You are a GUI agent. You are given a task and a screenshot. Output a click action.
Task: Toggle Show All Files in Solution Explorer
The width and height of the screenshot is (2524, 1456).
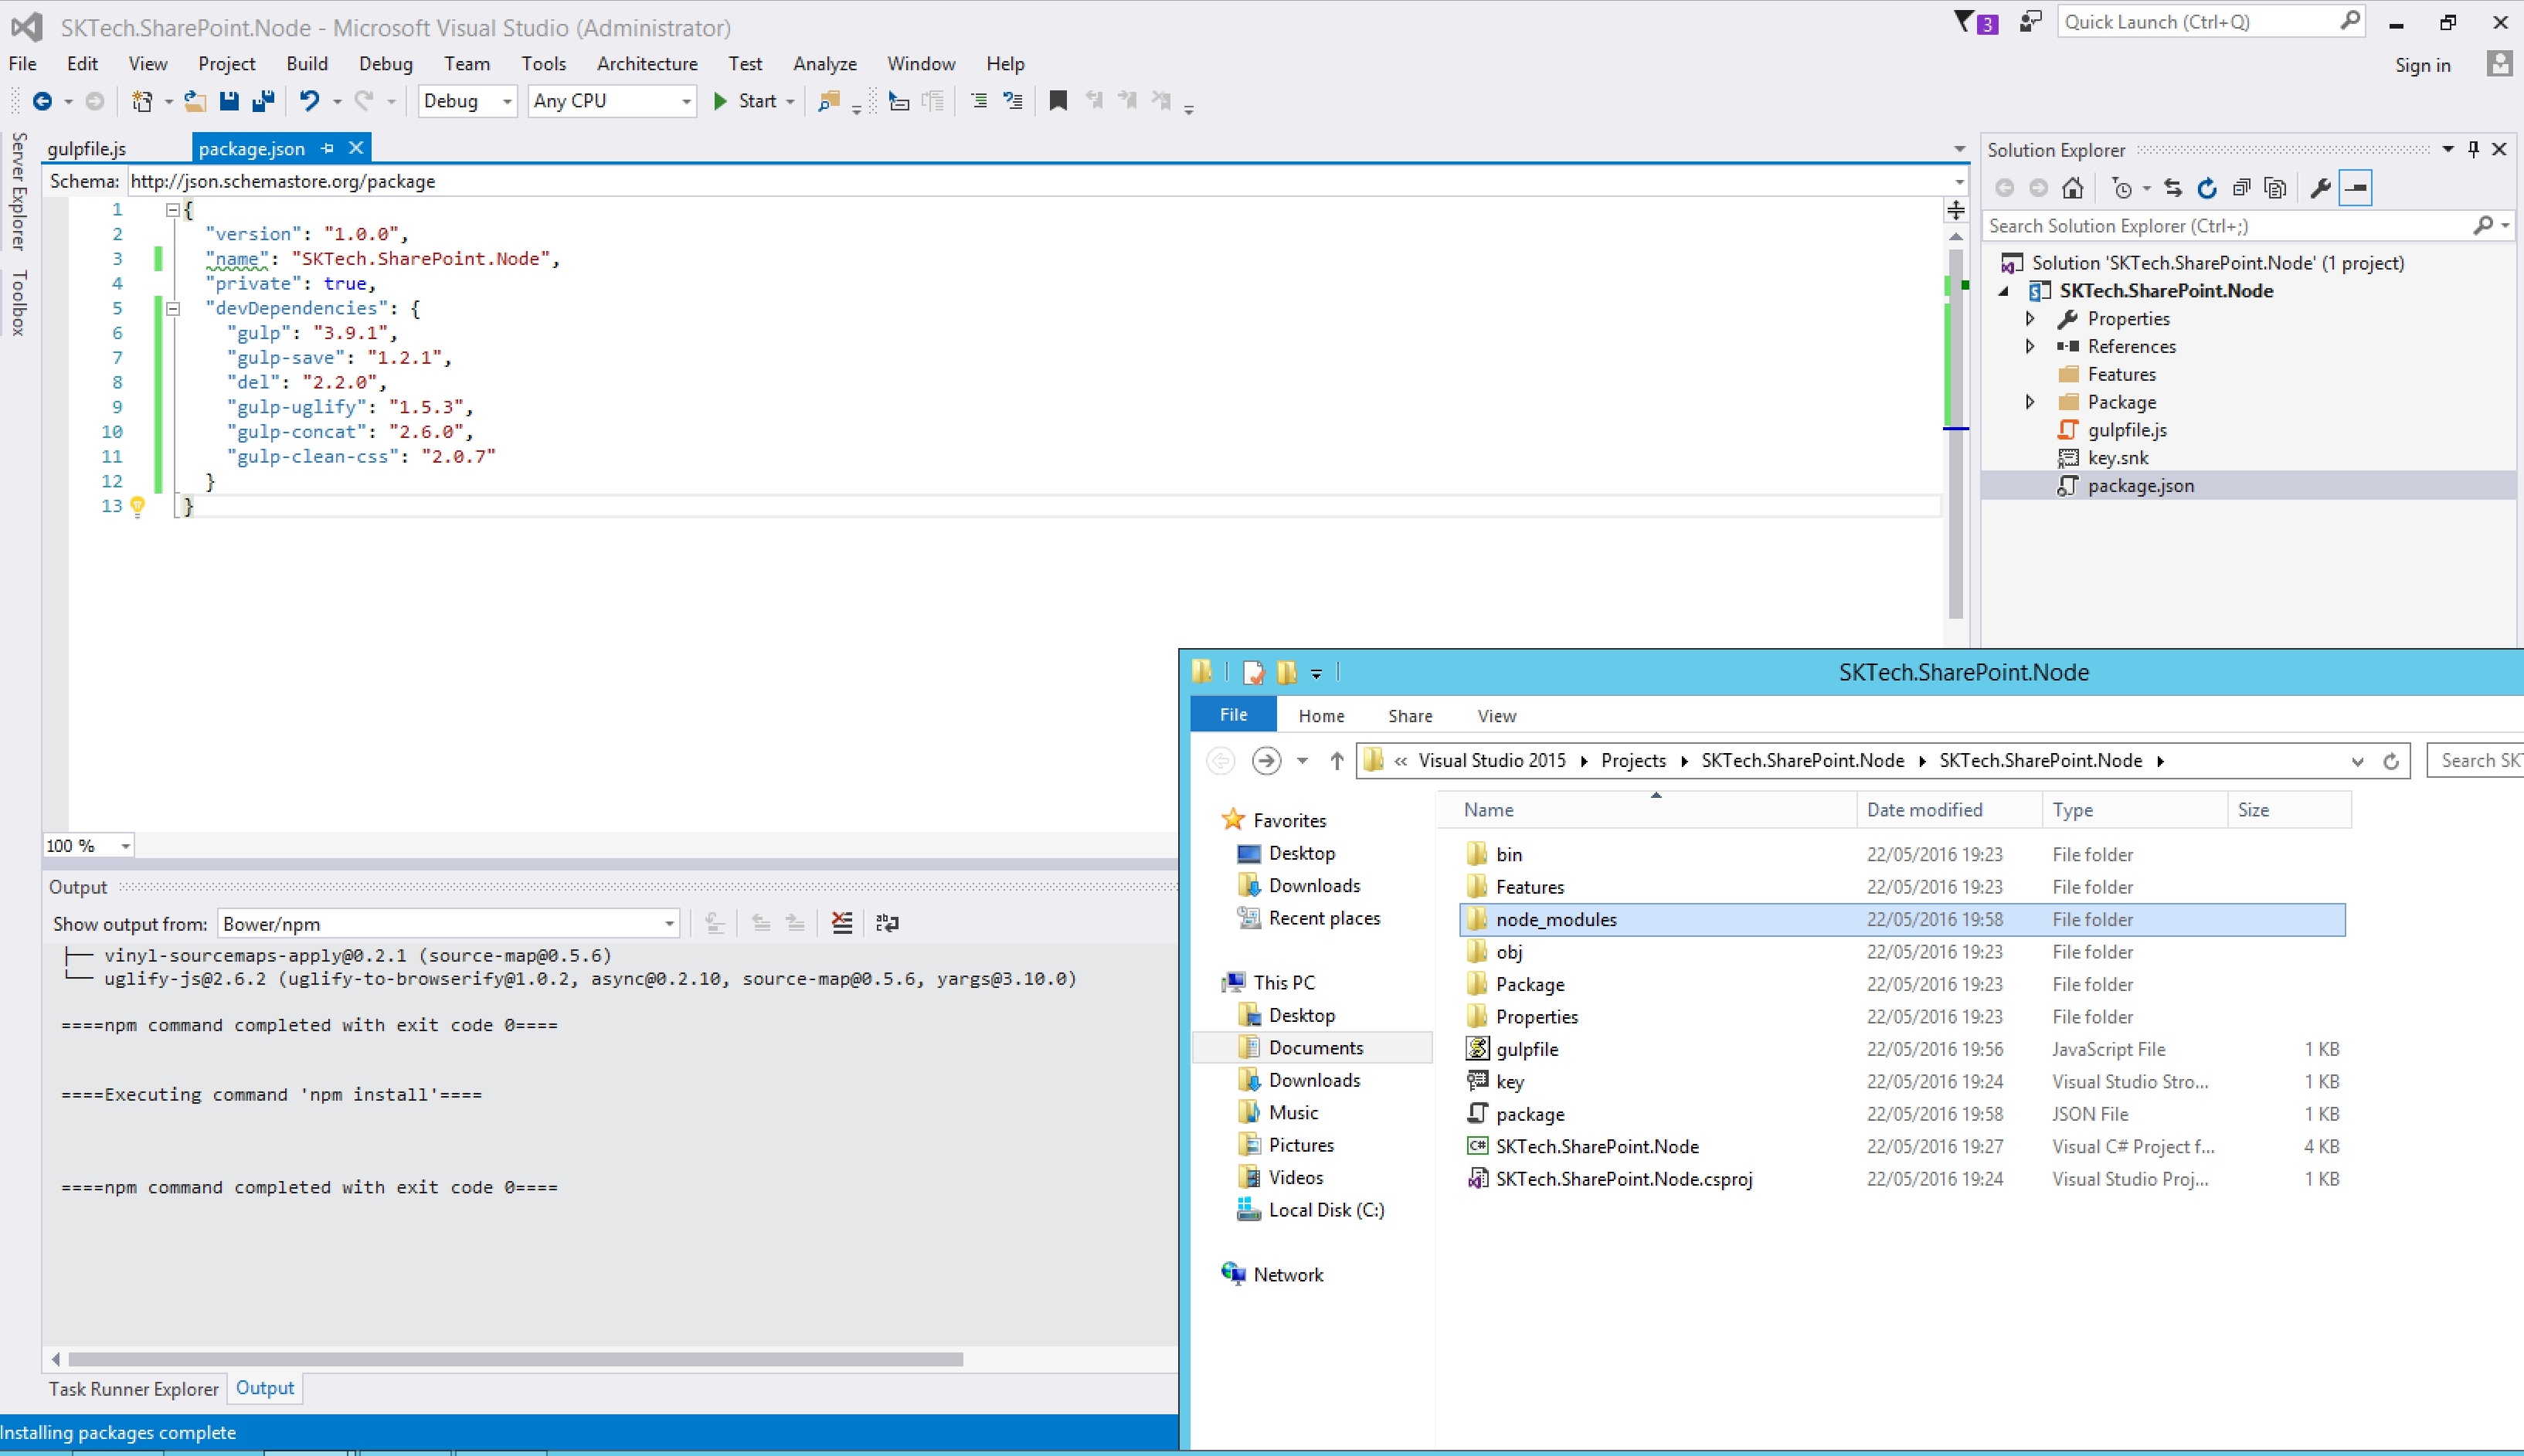point(2275,188)
